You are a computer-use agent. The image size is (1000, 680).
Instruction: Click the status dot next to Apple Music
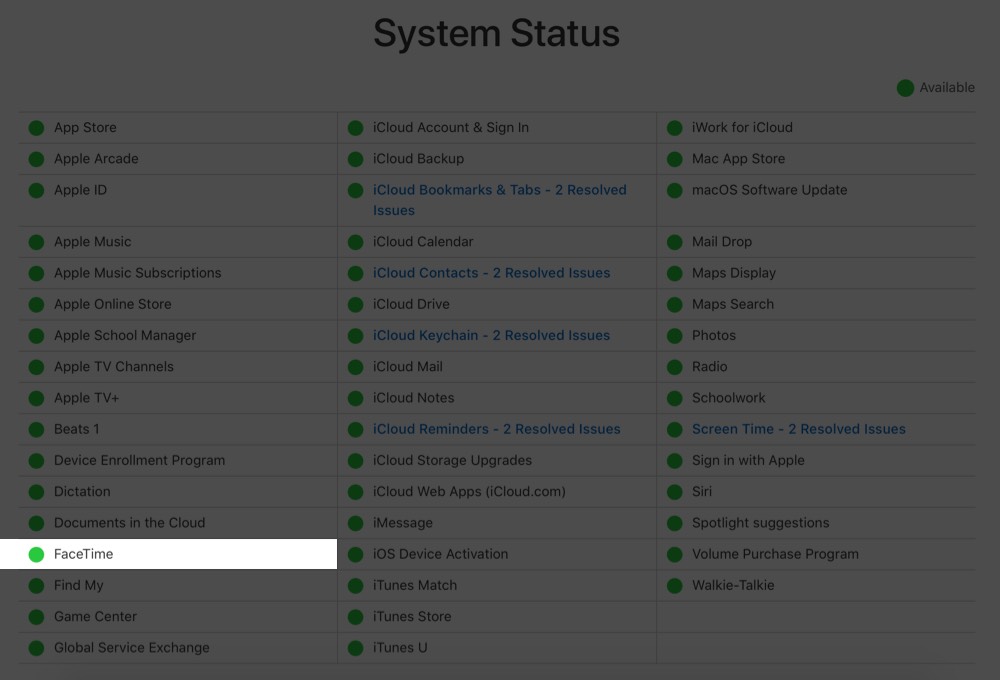(36, 241)
